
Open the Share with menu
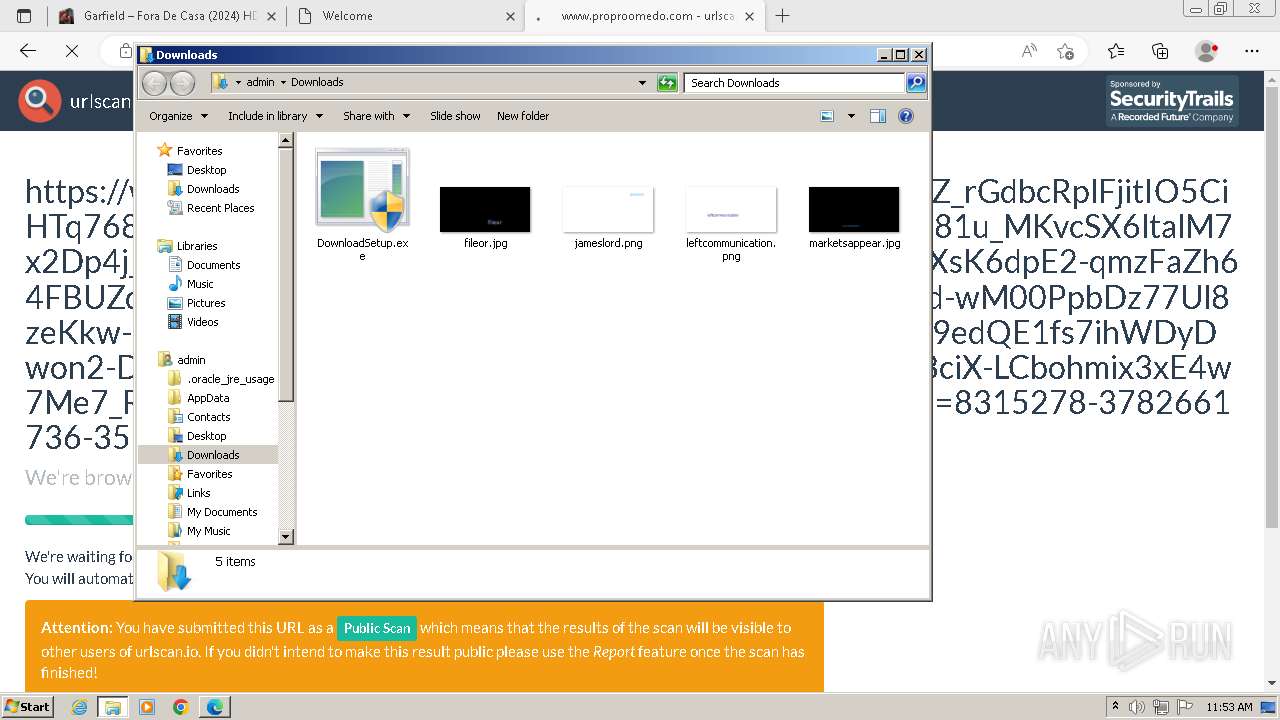coord(376,116)
